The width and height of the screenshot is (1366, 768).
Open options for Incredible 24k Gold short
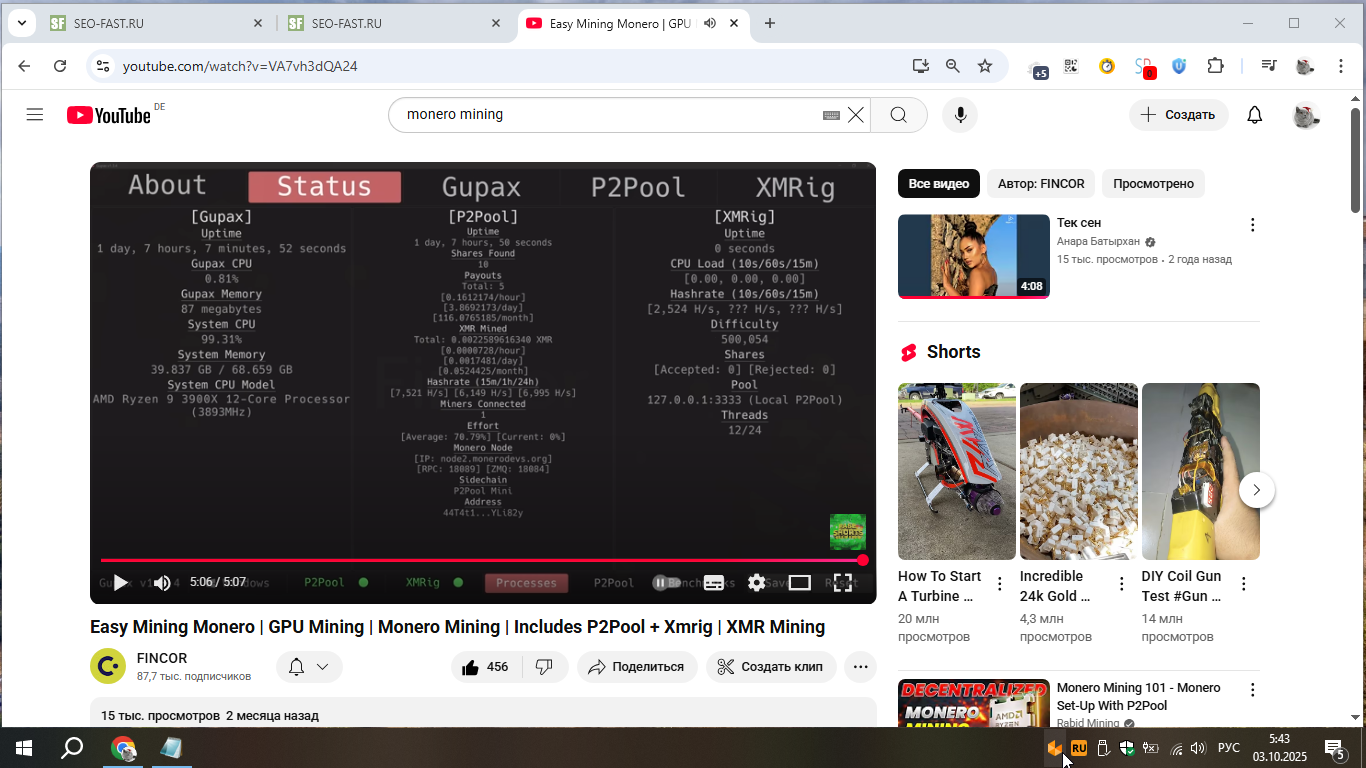(1121, 584)
